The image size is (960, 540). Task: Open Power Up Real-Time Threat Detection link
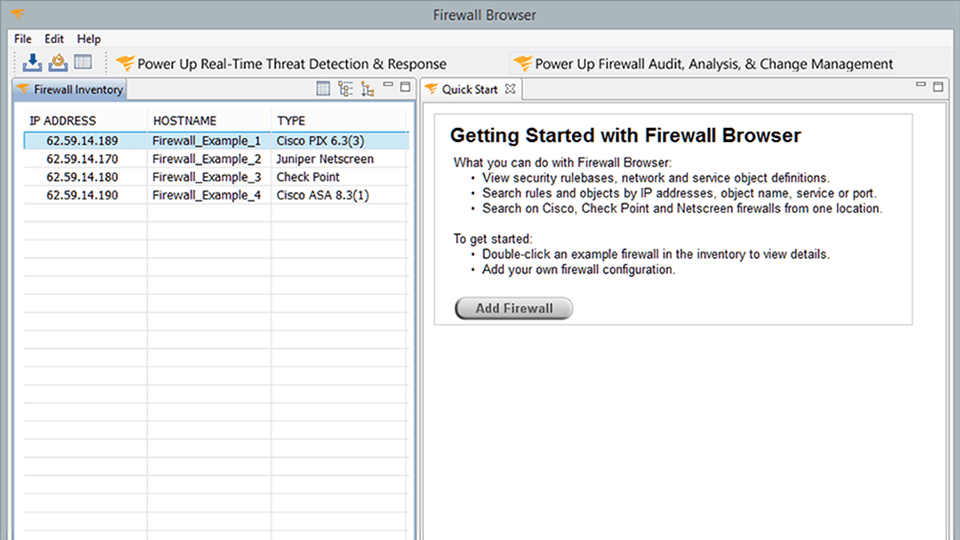pyautogui.click(x=282, y=64)
